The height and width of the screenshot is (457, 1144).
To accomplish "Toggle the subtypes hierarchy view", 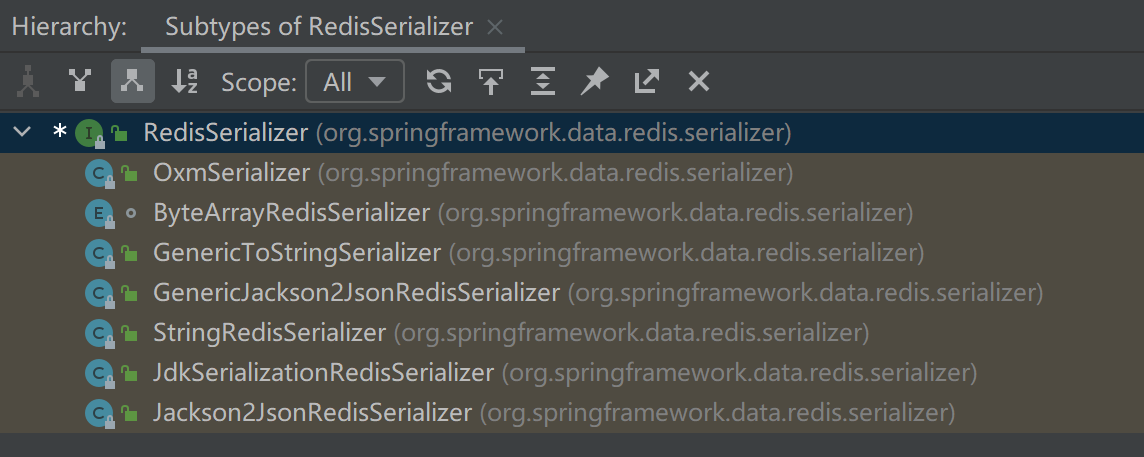I will coord(132,81).
